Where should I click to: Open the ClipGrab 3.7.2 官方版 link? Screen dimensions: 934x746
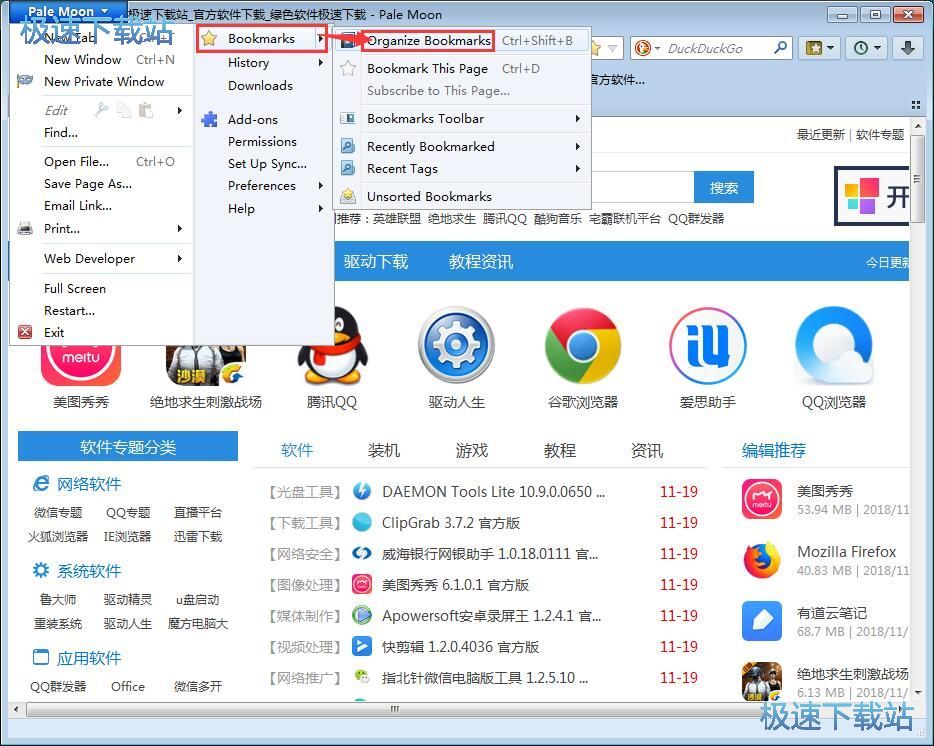tap(450, 523)
